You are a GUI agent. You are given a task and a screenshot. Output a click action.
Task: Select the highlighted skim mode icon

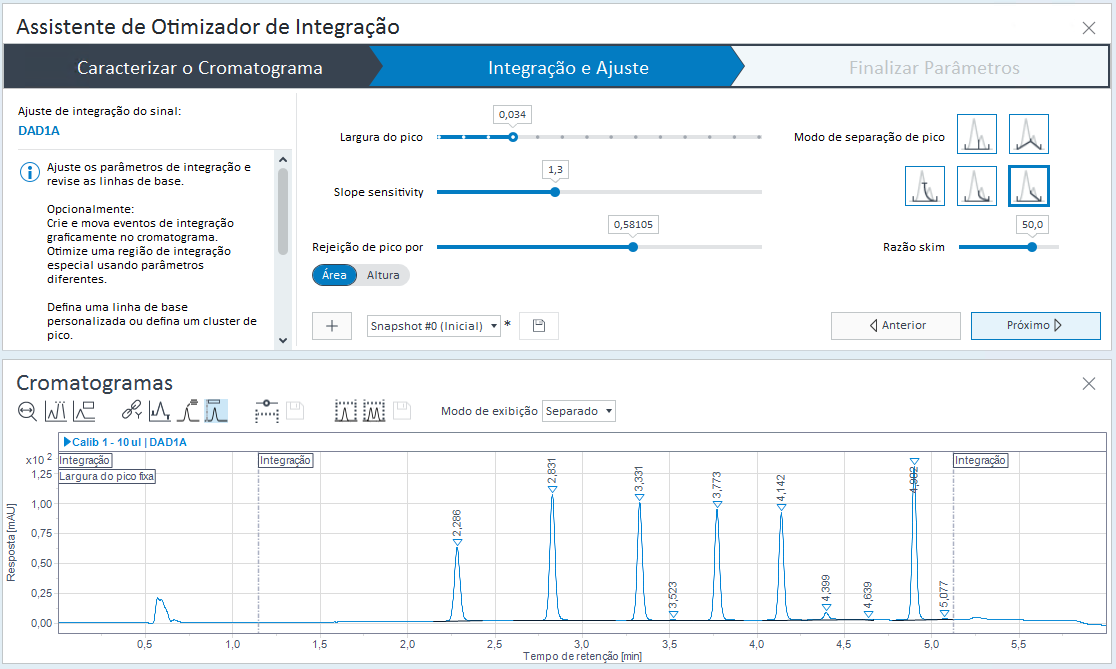(x=1028, y=186)
